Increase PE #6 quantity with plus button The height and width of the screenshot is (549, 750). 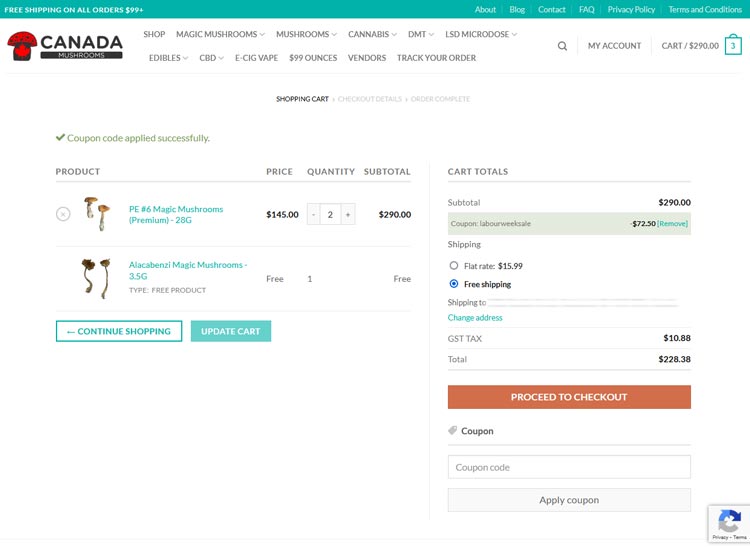pos(348,214)
